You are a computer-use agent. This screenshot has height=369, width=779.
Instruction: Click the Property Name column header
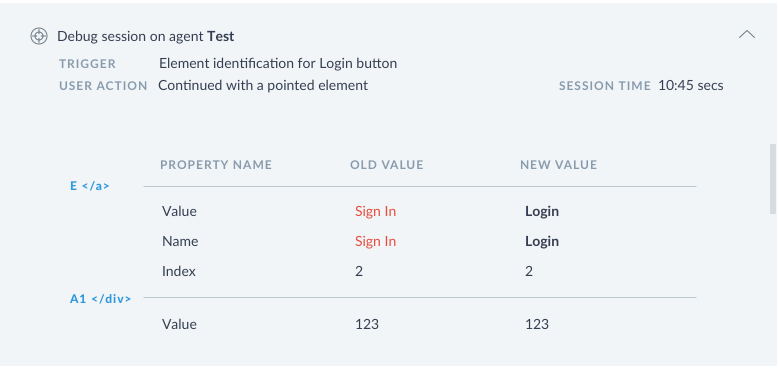pos(216,165)
